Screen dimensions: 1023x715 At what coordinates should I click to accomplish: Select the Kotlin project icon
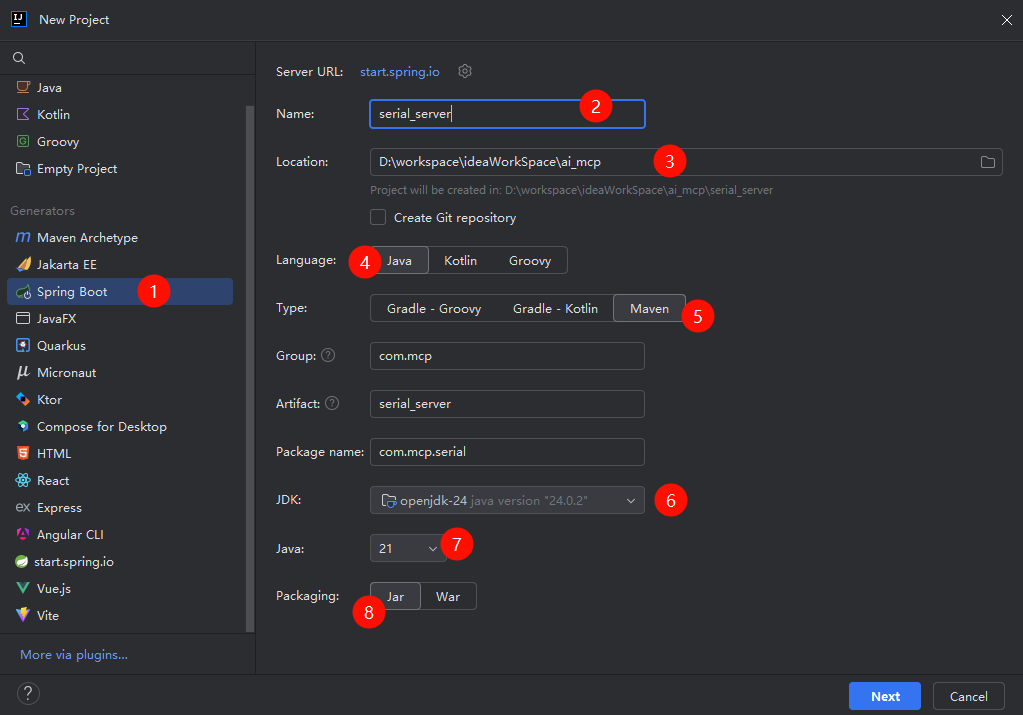(23, 114)
